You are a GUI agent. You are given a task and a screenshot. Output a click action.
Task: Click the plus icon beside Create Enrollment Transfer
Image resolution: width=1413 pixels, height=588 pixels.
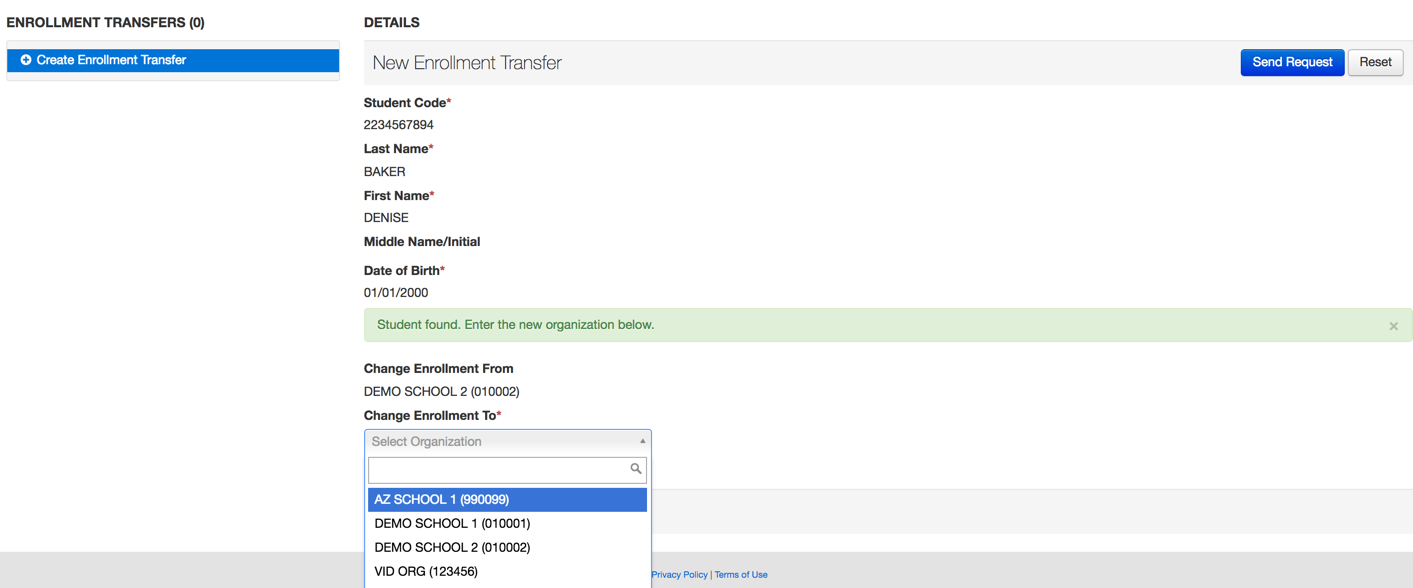point(26,60)
